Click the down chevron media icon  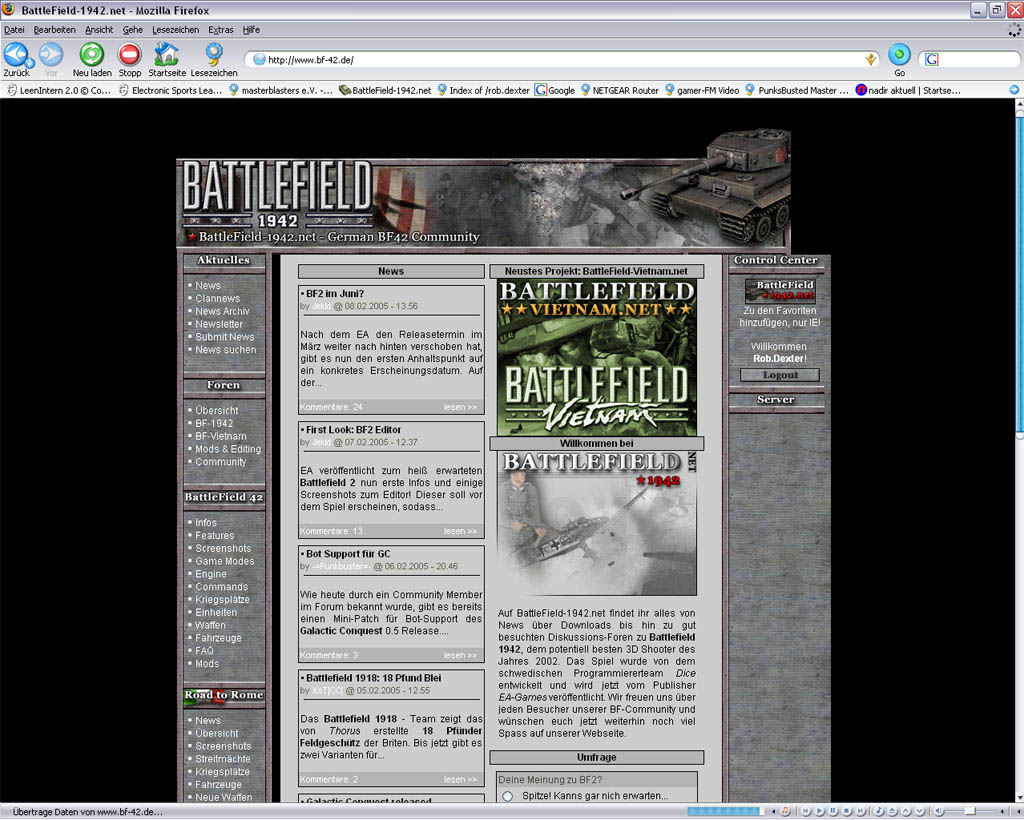[920, 811]
